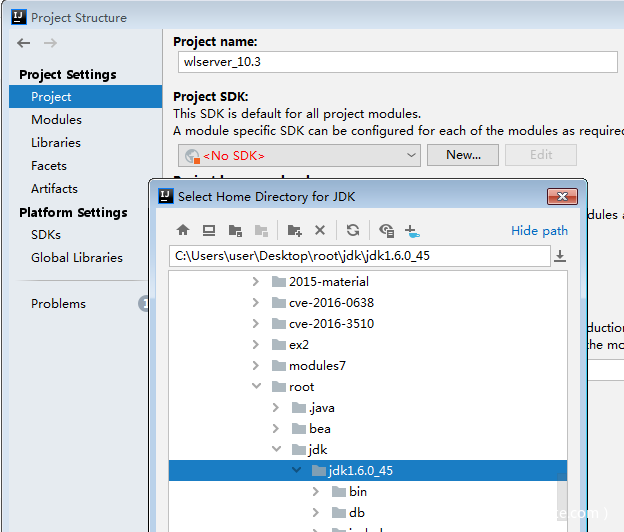Collapse the root folder node
Viewport: 624px width, 532px height.
[x=257, y=386]
